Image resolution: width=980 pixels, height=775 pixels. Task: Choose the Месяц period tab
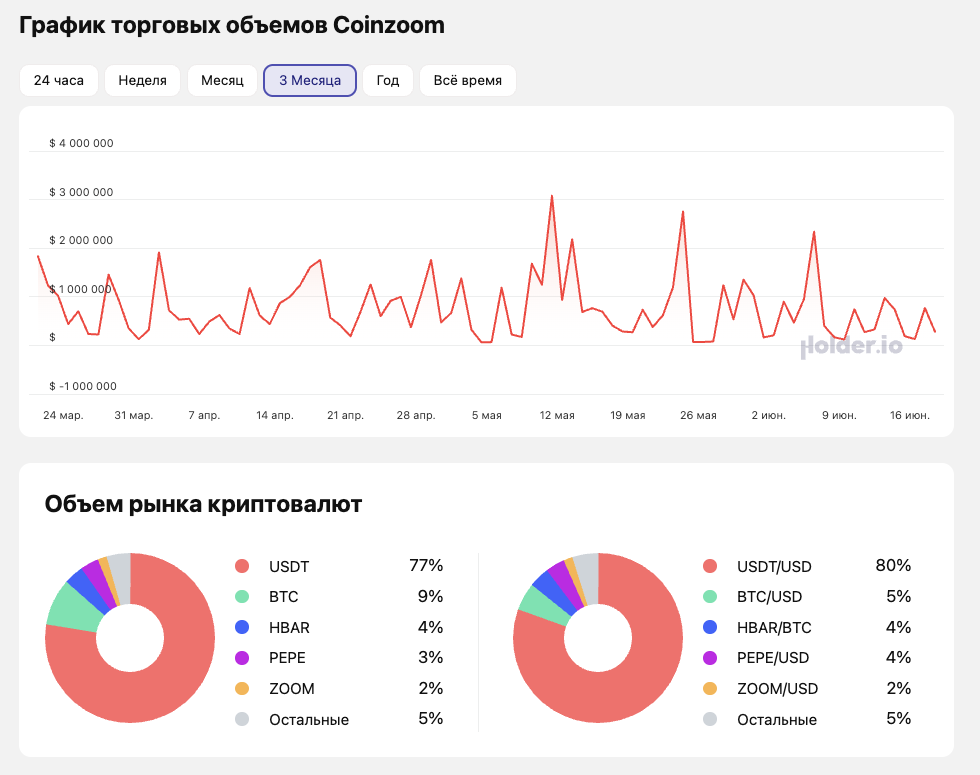click(222, 81)
